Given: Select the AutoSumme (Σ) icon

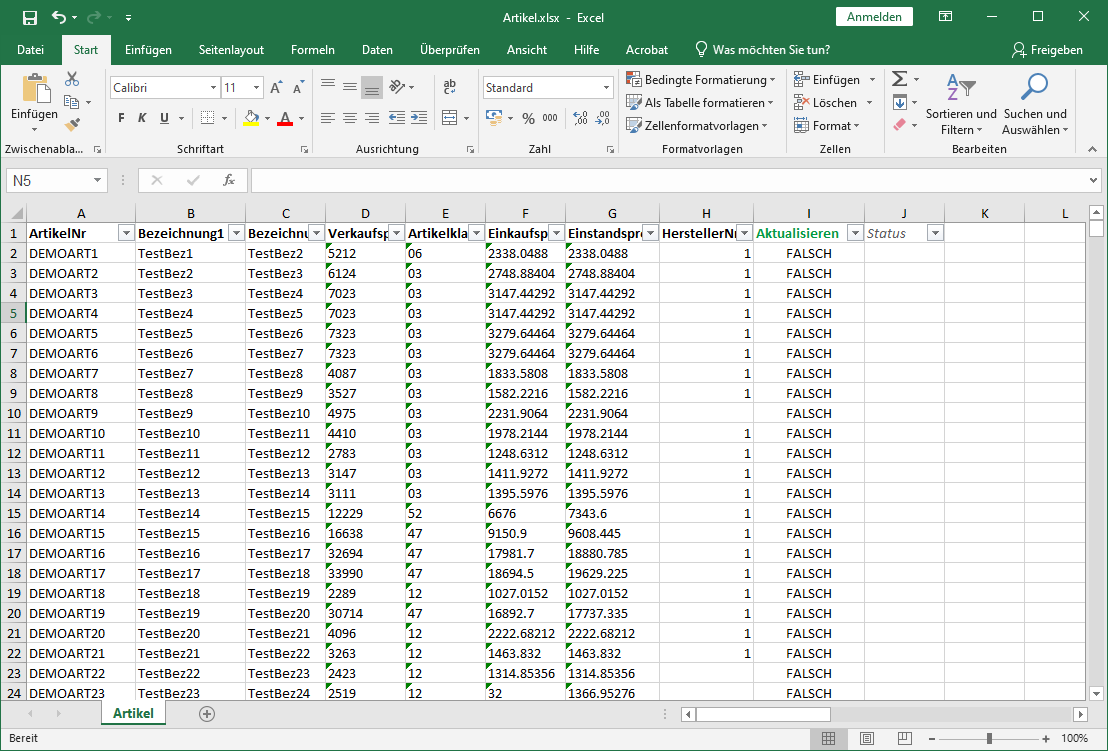Looking at the screenshot, I should [x=899, y=78].
